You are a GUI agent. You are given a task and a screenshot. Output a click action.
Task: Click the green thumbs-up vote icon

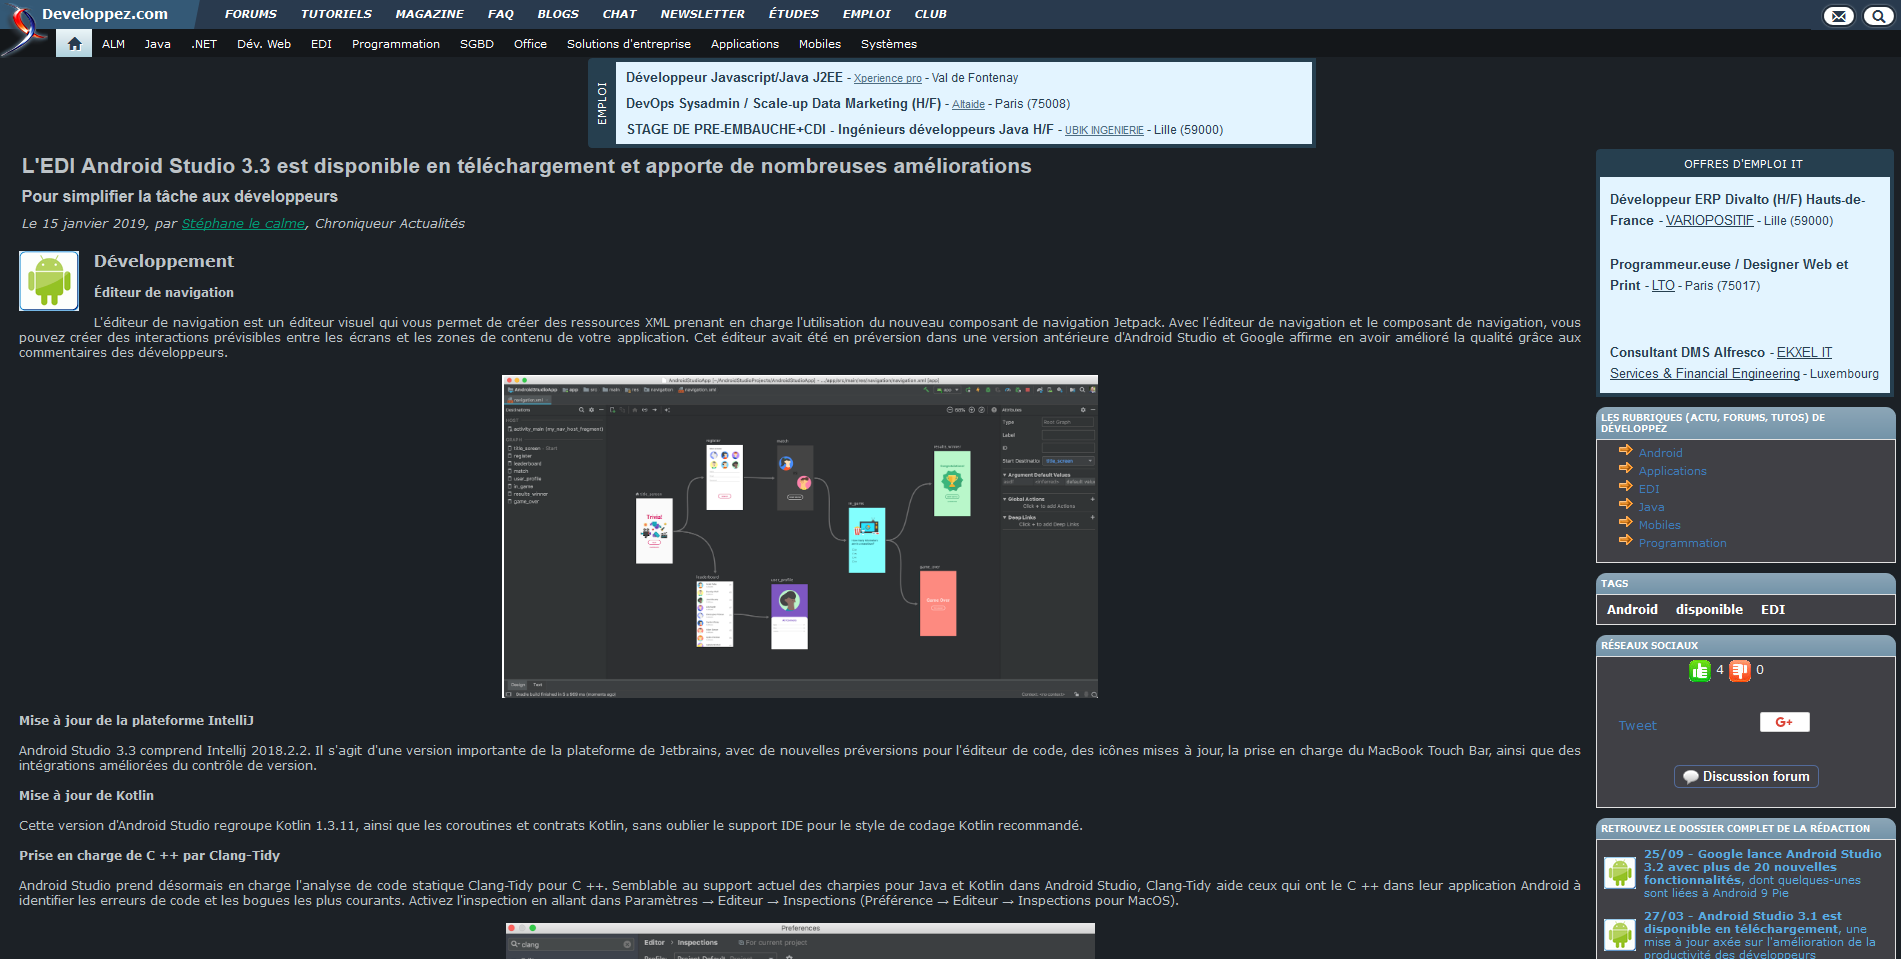click(x=1700, y=671)
